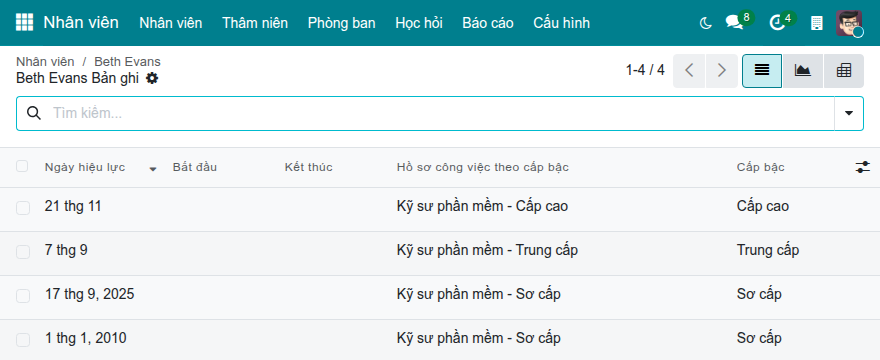
Task: Switch to the graph view
Action: (803, 71)
